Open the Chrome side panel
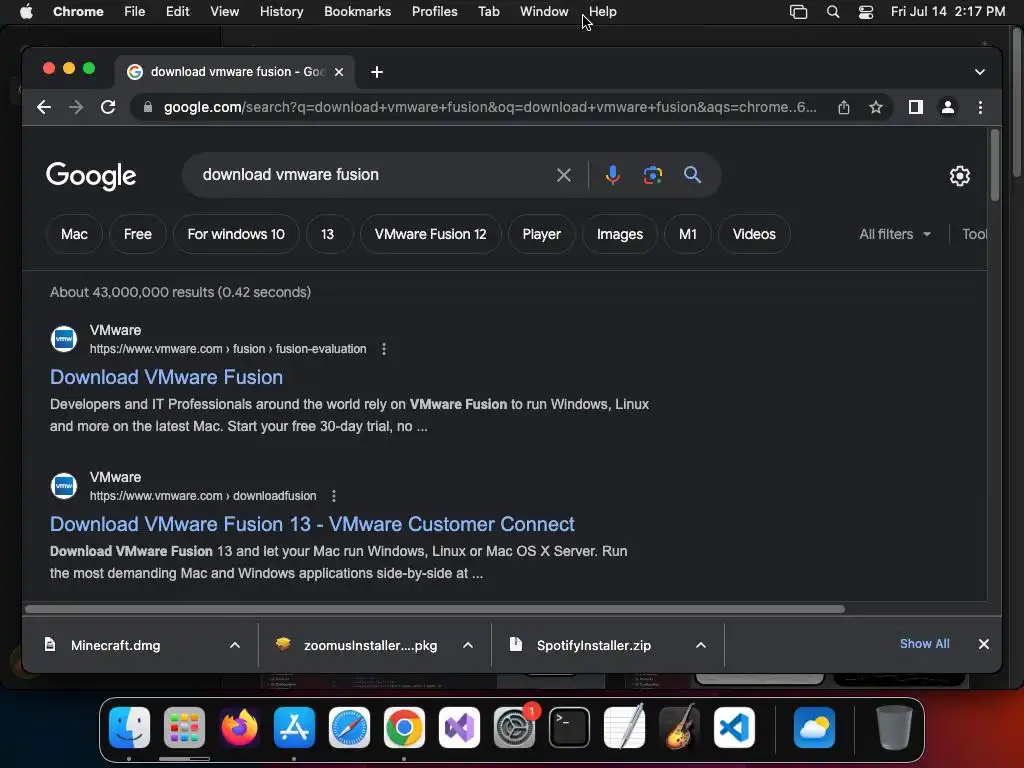This screenshot has height=768, width=1024. (916, 107)
